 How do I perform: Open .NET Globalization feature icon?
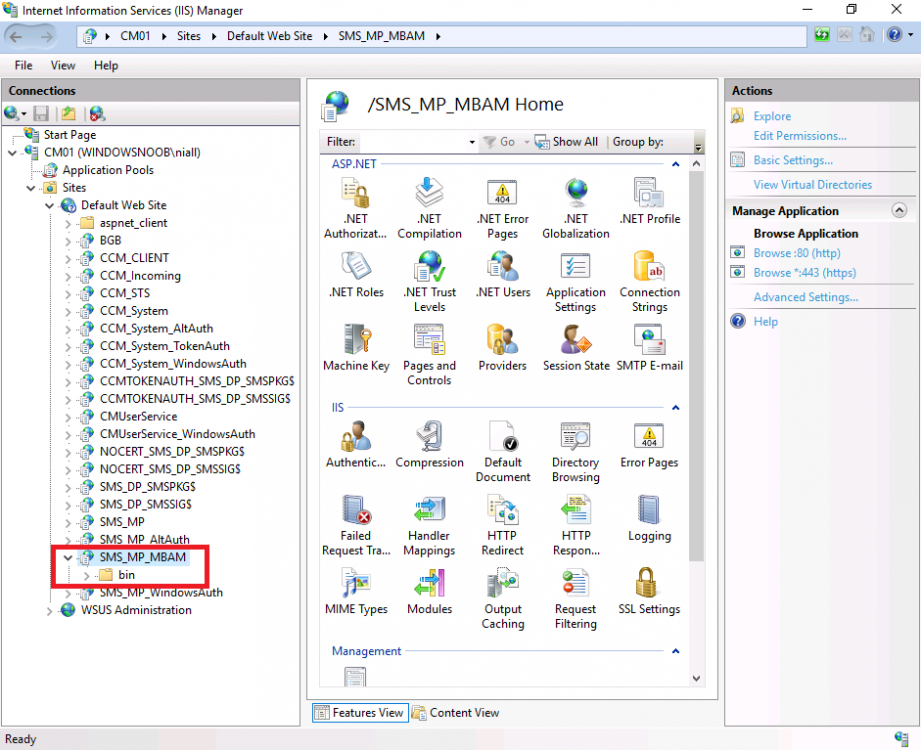tap(576, 208)
